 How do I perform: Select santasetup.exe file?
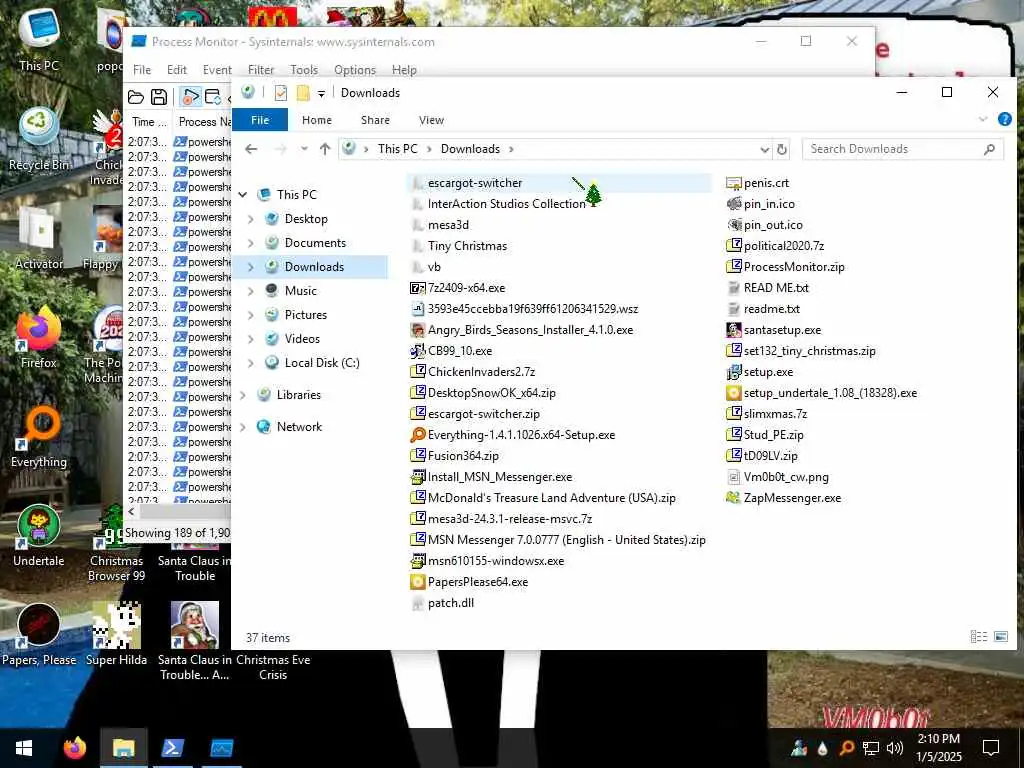click(x=782, y=330)
